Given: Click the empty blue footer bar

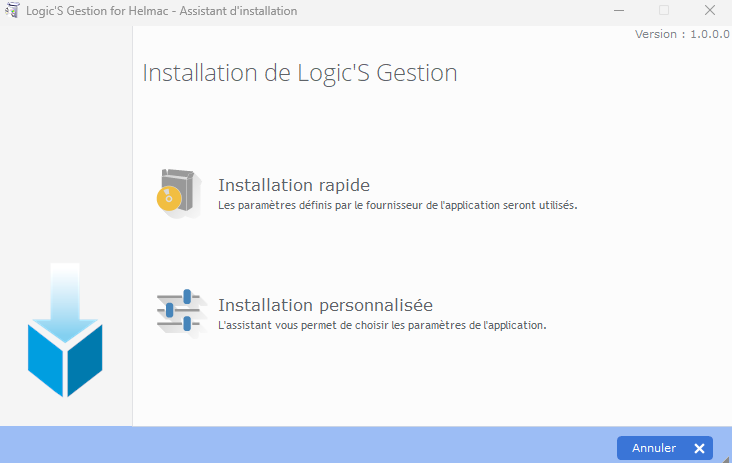Looking at the screenshot, I should [300, 445].
